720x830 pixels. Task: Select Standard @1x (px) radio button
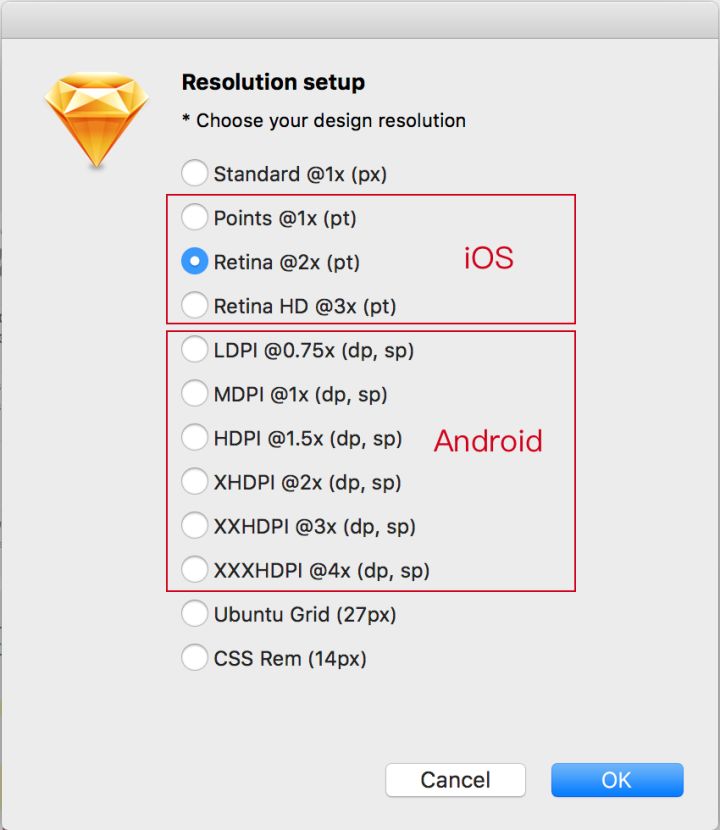195,174
